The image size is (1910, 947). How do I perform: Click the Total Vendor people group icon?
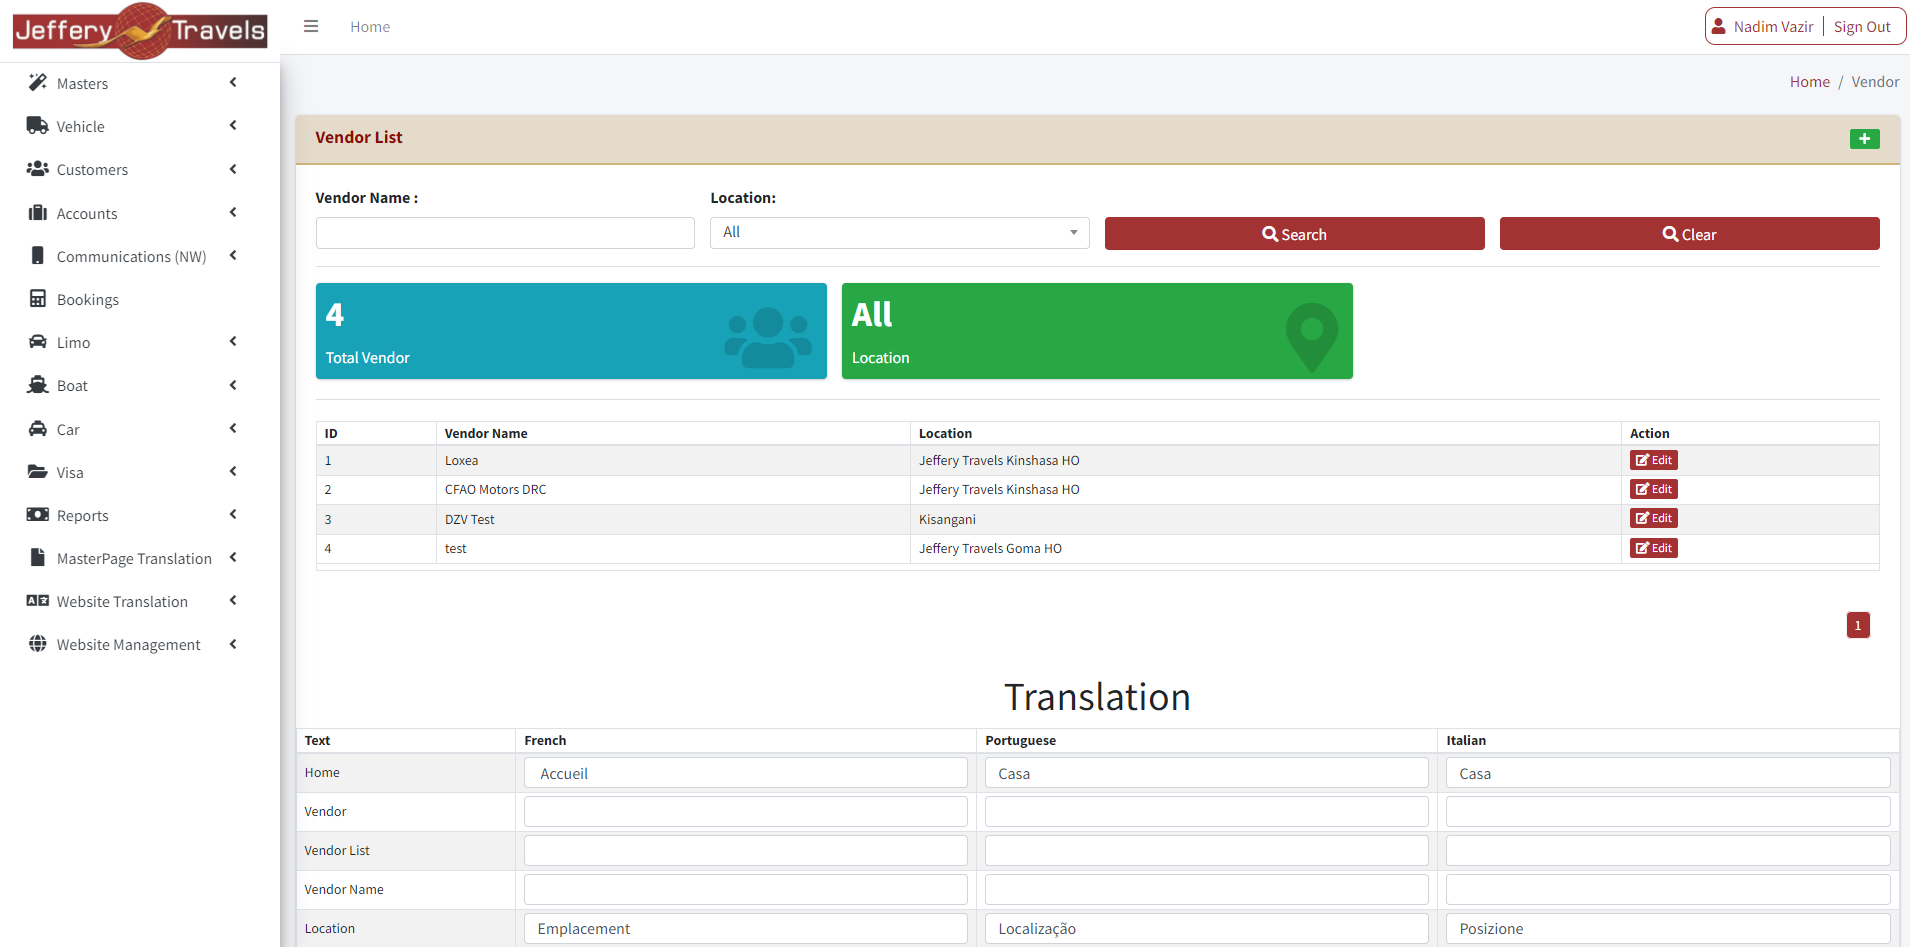coord(767,337)
